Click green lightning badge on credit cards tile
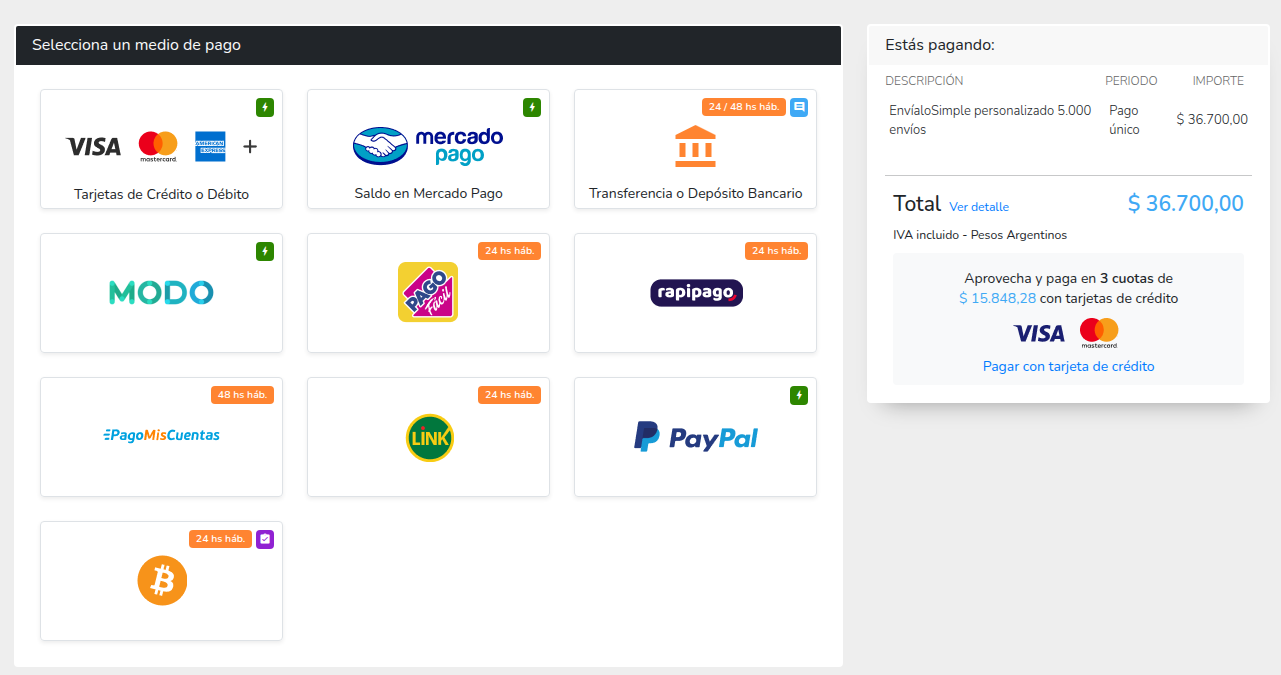Viewport: 1281px width, 675px height. point(265,107)
